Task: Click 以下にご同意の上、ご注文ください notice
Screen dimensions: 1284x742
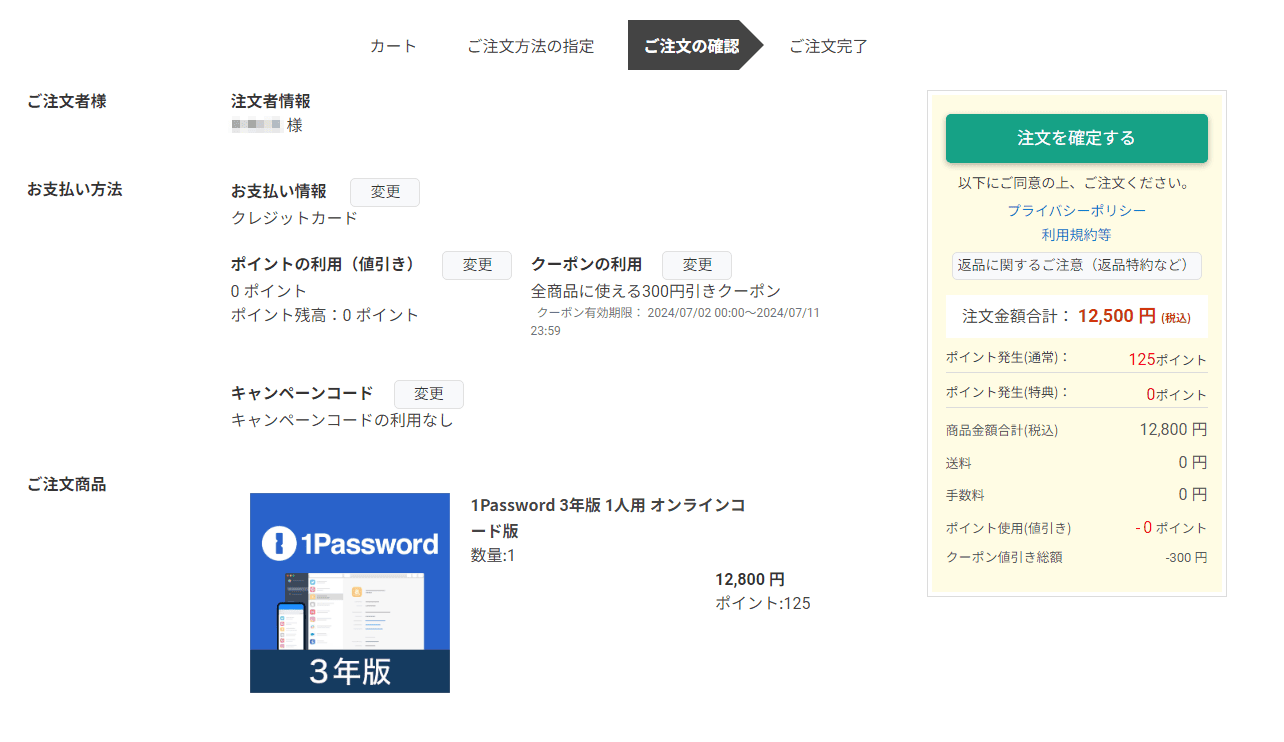Action: [1076, 184]
